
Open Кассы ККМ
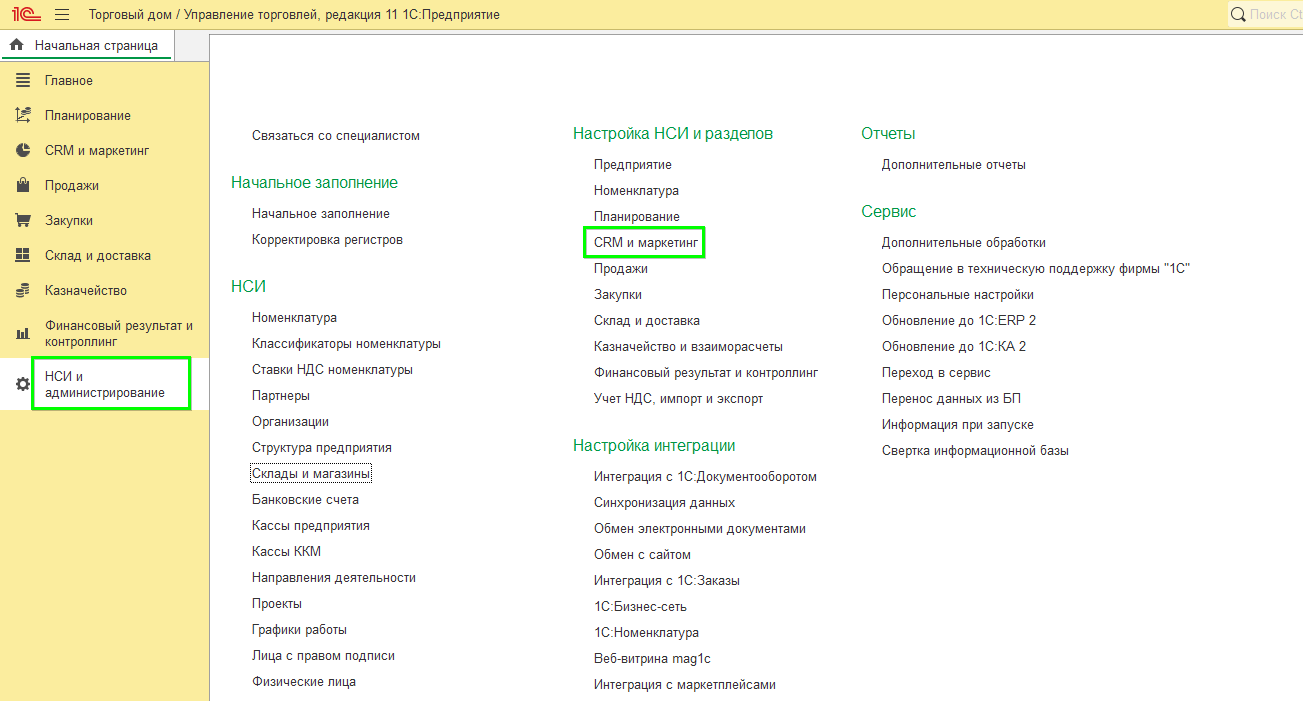(x=286, y=551)
